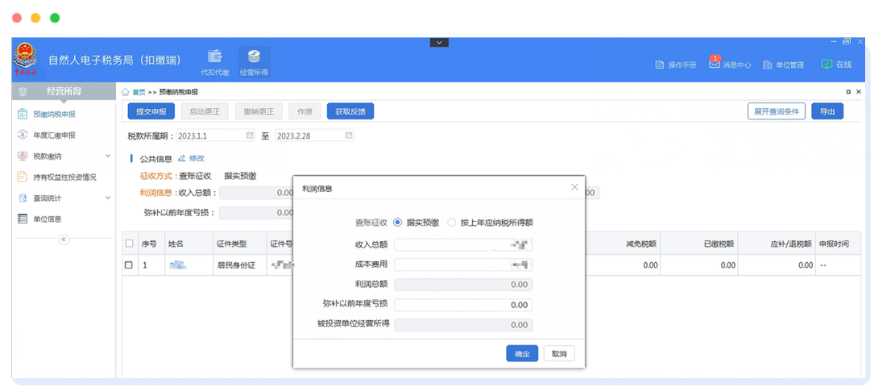
Task: Click the 提交申报 button
Action: click(151, 112)
